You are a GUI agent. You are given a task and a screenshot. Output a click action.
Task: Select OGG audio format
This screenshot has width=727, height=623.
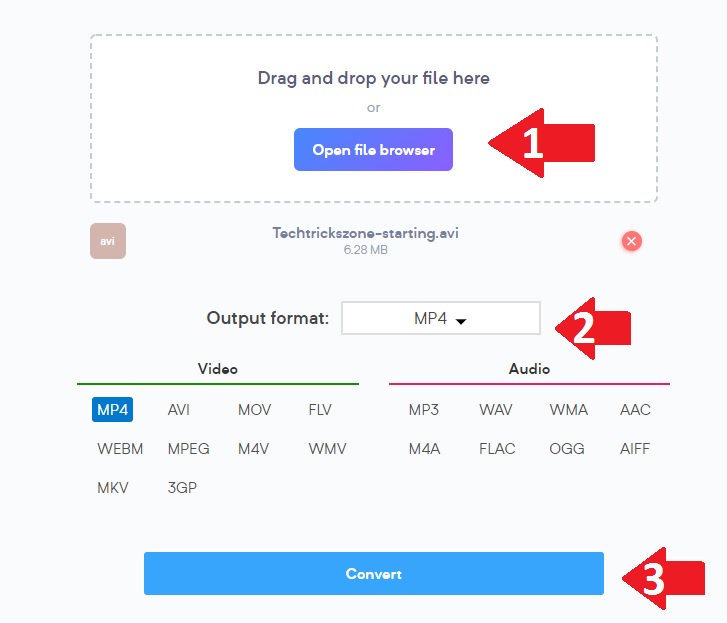(567, 449)
